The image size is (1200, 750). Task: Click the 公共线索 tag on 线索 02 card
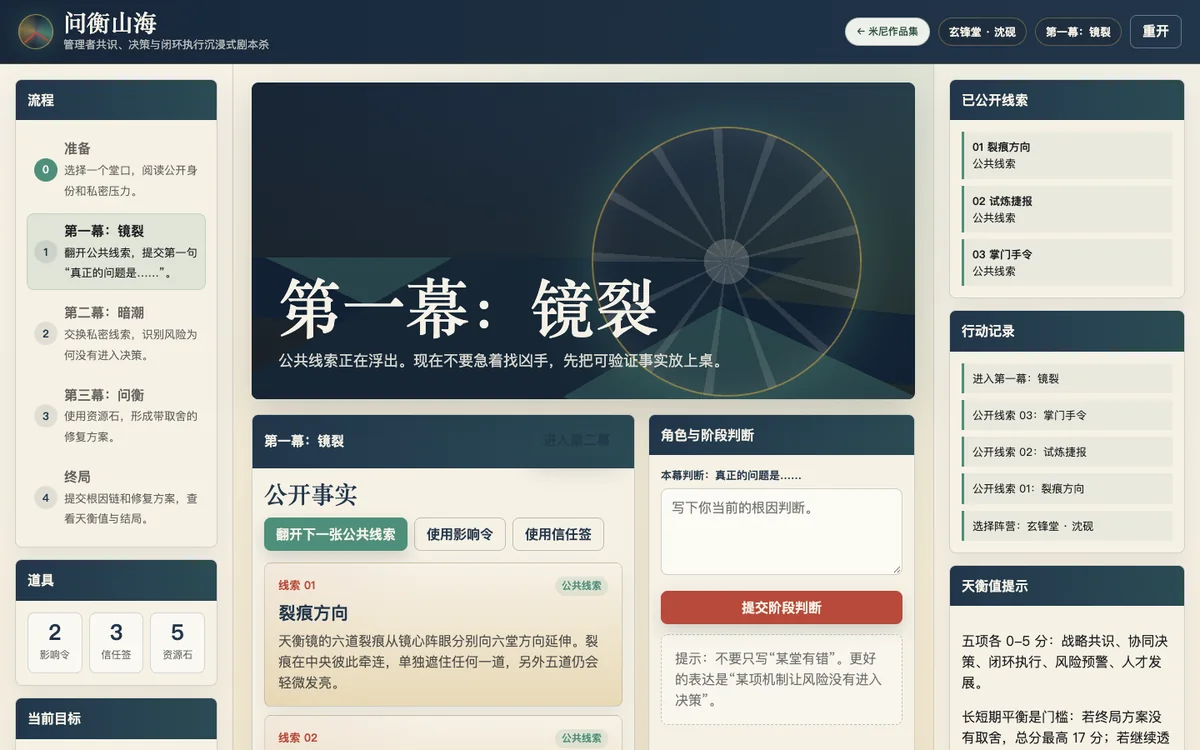point(581,738)
